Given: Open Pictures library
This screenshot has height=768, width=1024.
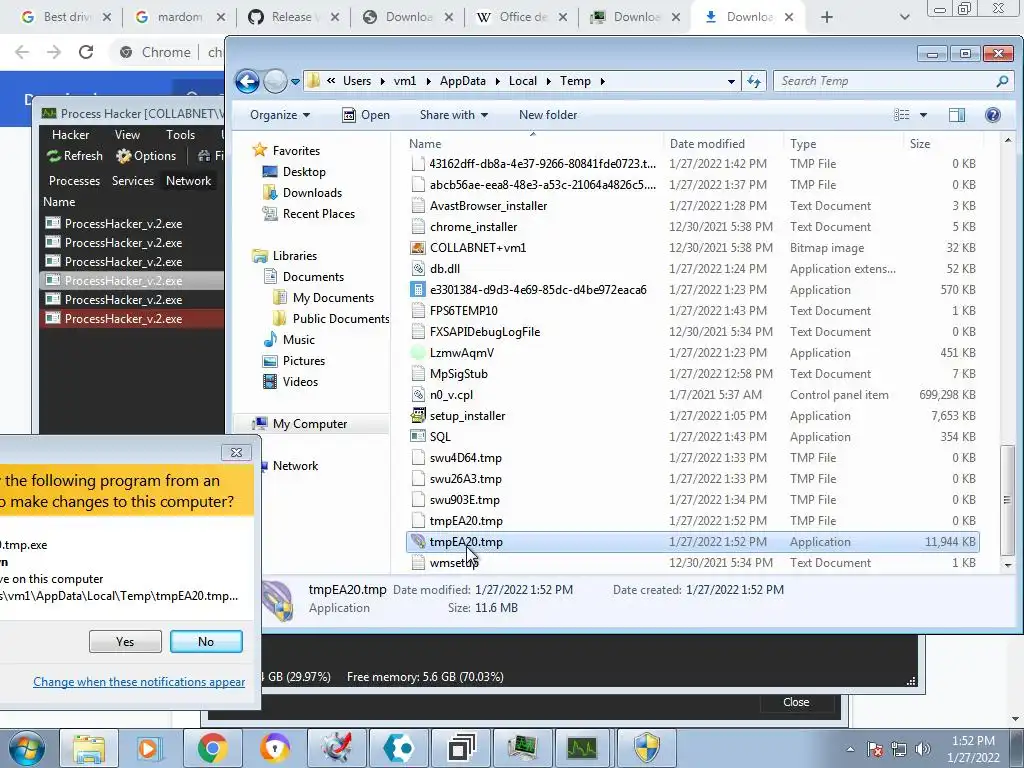Looking at the screenshot, I should click(x=304, y=360).
